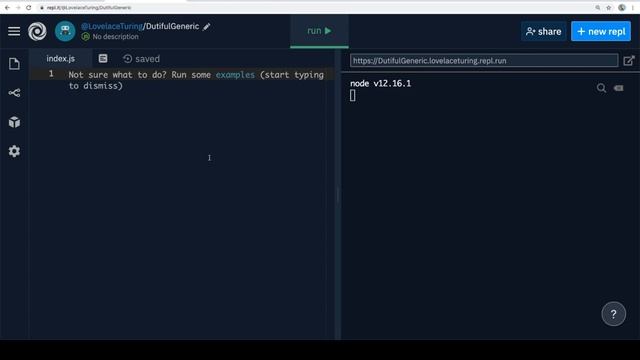Click the DutifulGeneric repl name
This screenshot has height=360, width=640.
click(172, 27)
